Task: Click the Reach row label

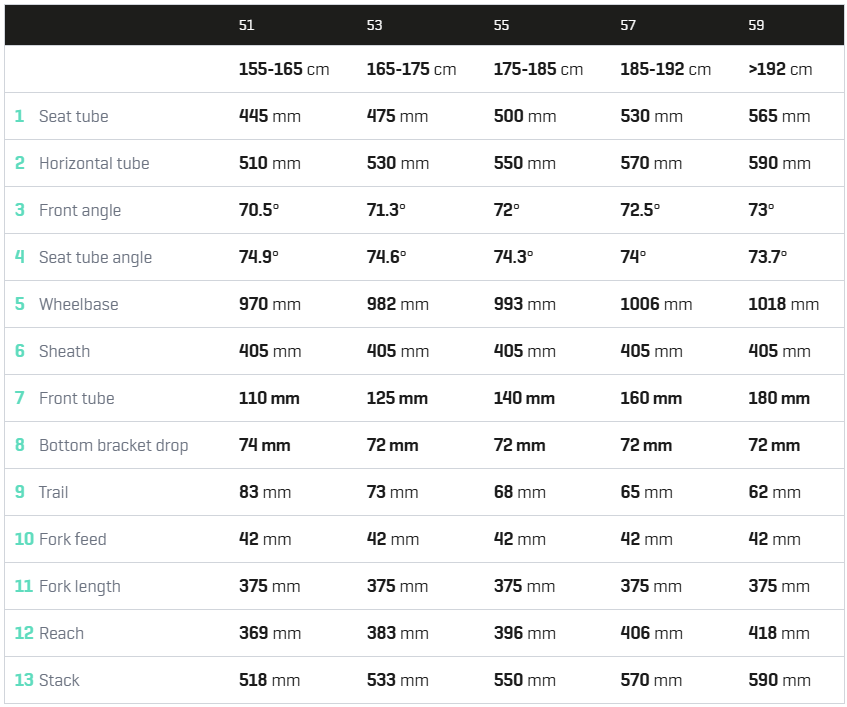Action: (x=62, y=633)
